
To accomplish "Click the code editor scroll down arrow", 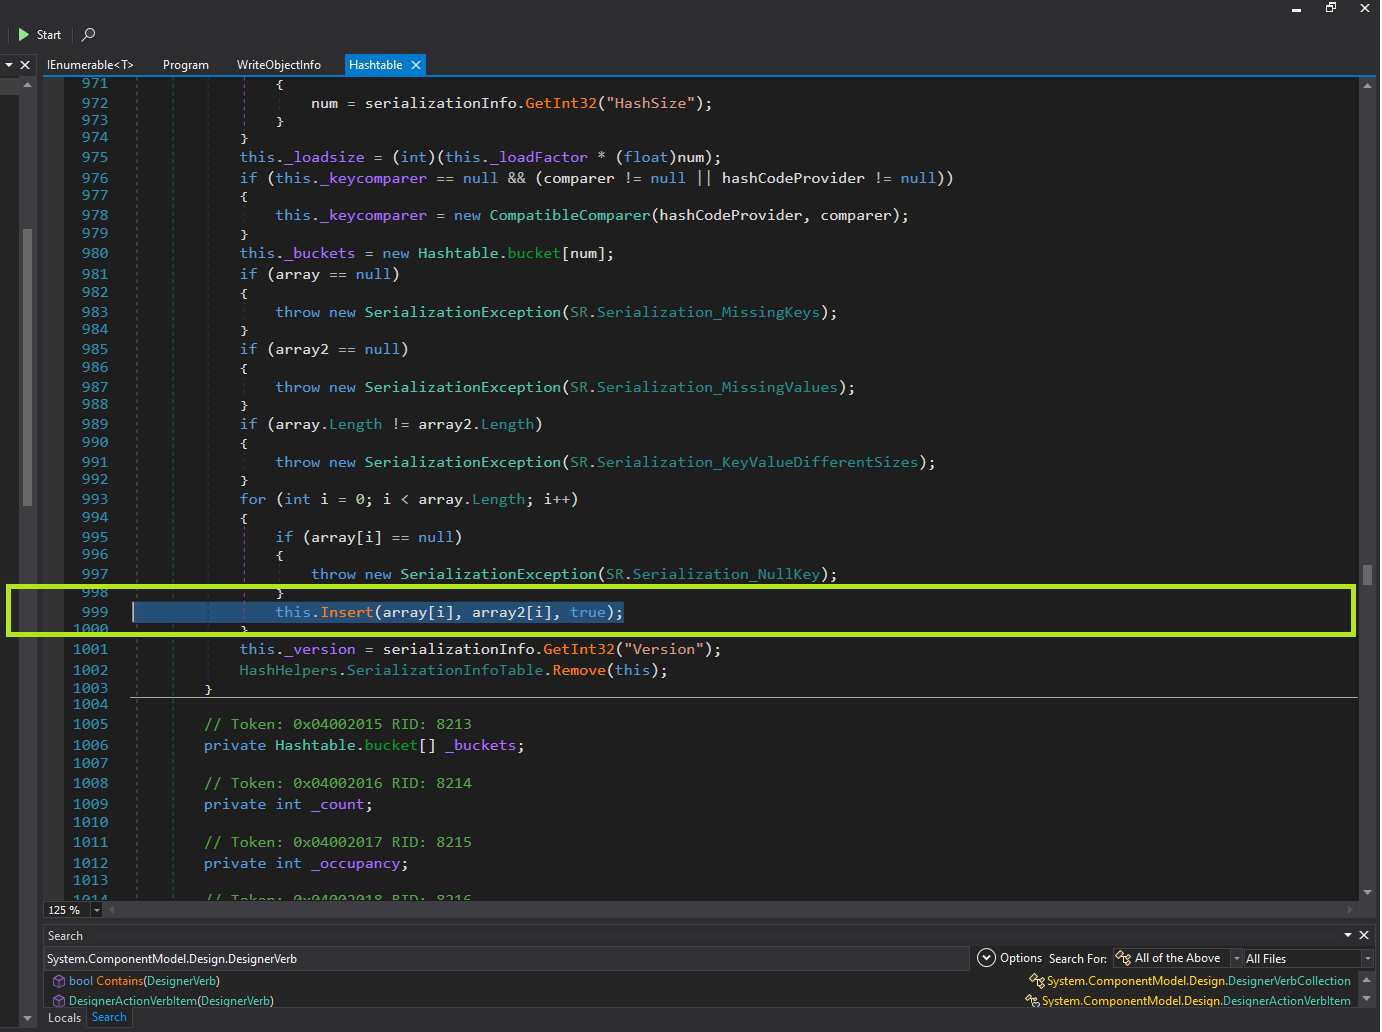I will pyautogui.click(x=1367, y=893).
